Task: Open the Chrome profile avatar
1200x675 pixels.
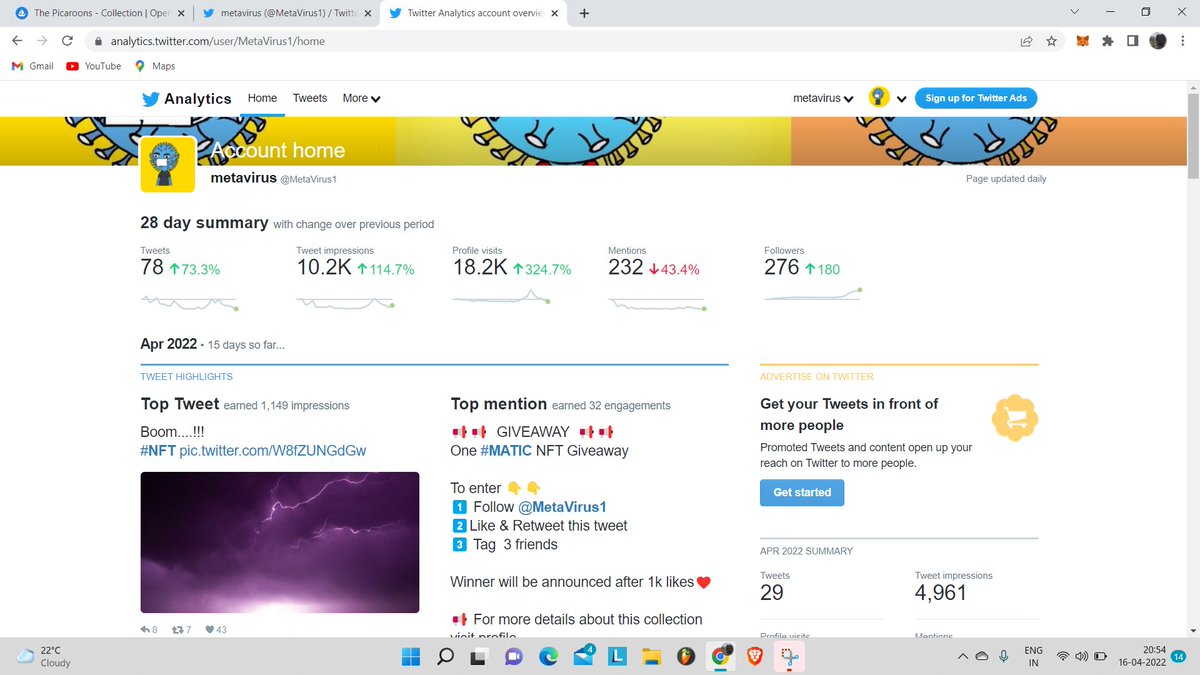Action: click(1158, 41)
